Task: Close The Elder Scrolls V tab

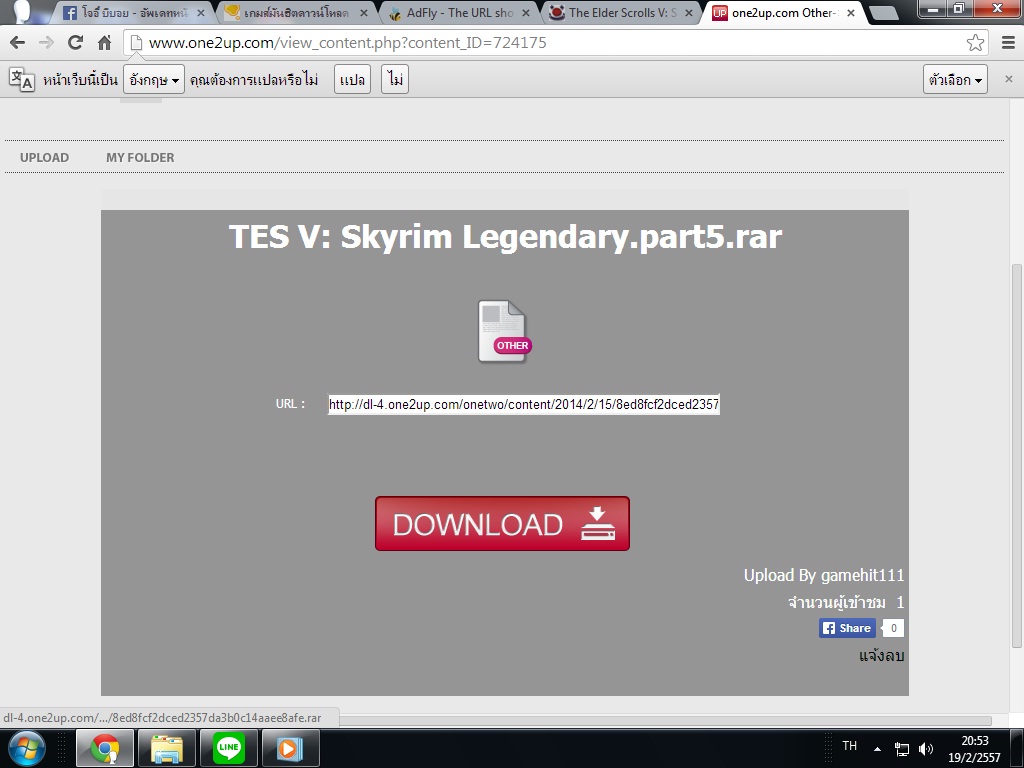Action: 688,13
